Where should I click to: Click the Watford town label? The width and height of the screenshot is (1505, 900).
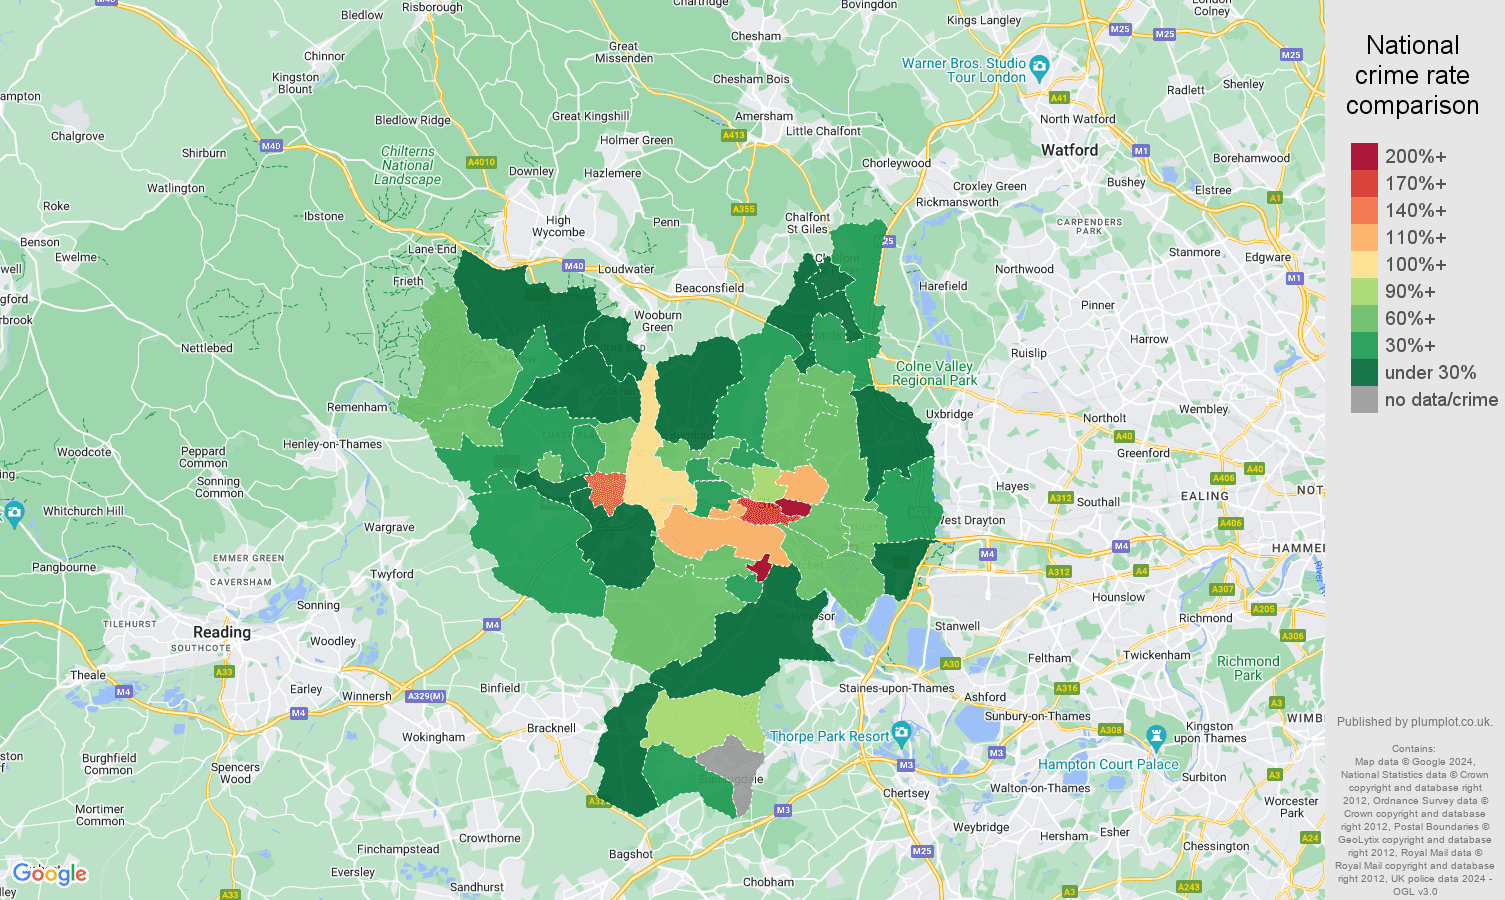tap(1069, 150)
